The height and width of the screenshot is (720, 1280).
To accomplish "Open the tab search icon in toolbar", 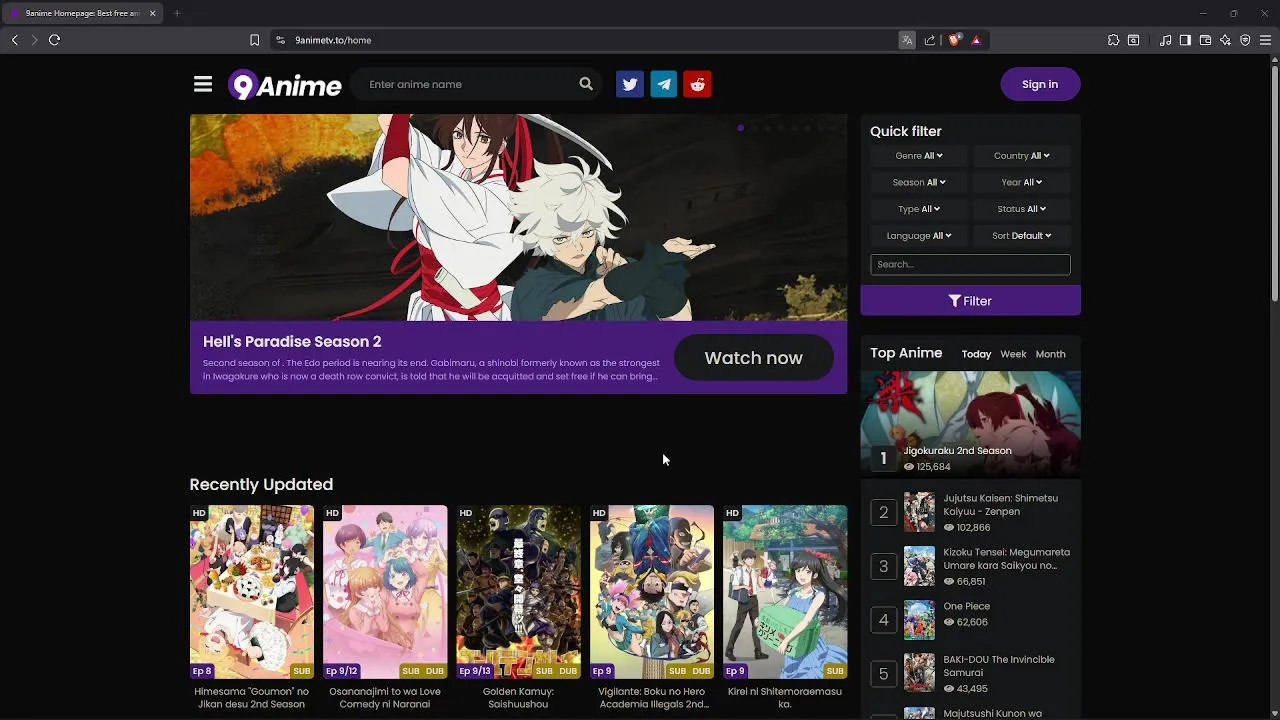I will (x=1133, y=40).
